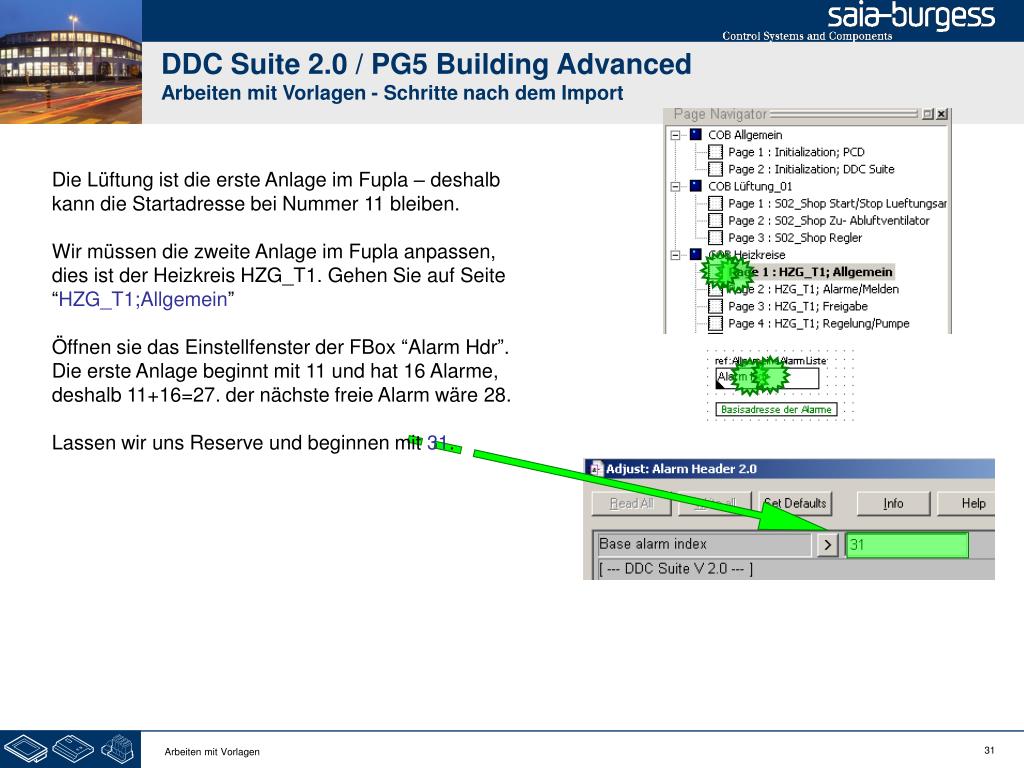Click the 'Adjust: Alarm Header 2.0' title bar
This screenshot has width=1024, height=768.
789,469
